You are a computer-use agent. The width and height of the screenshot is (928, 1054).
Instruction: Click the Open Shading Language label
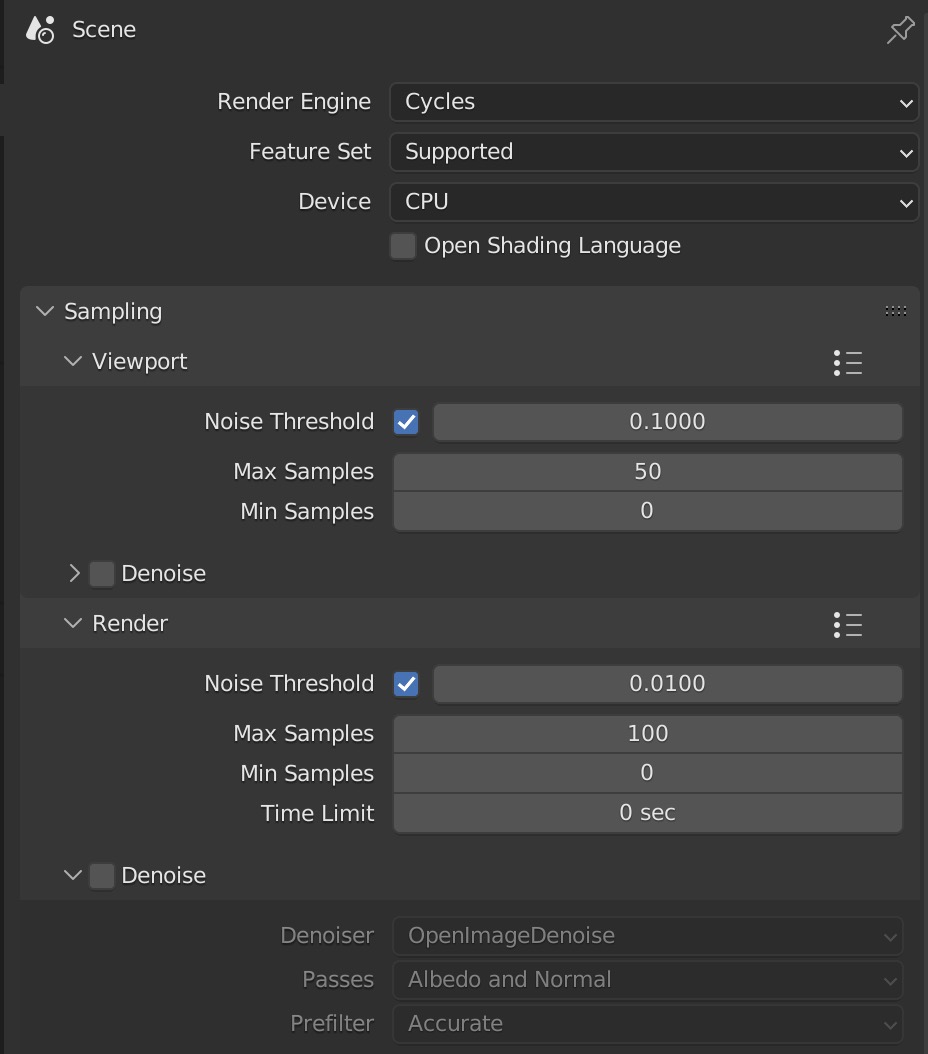pyautogui.click(x=552, y=246)
